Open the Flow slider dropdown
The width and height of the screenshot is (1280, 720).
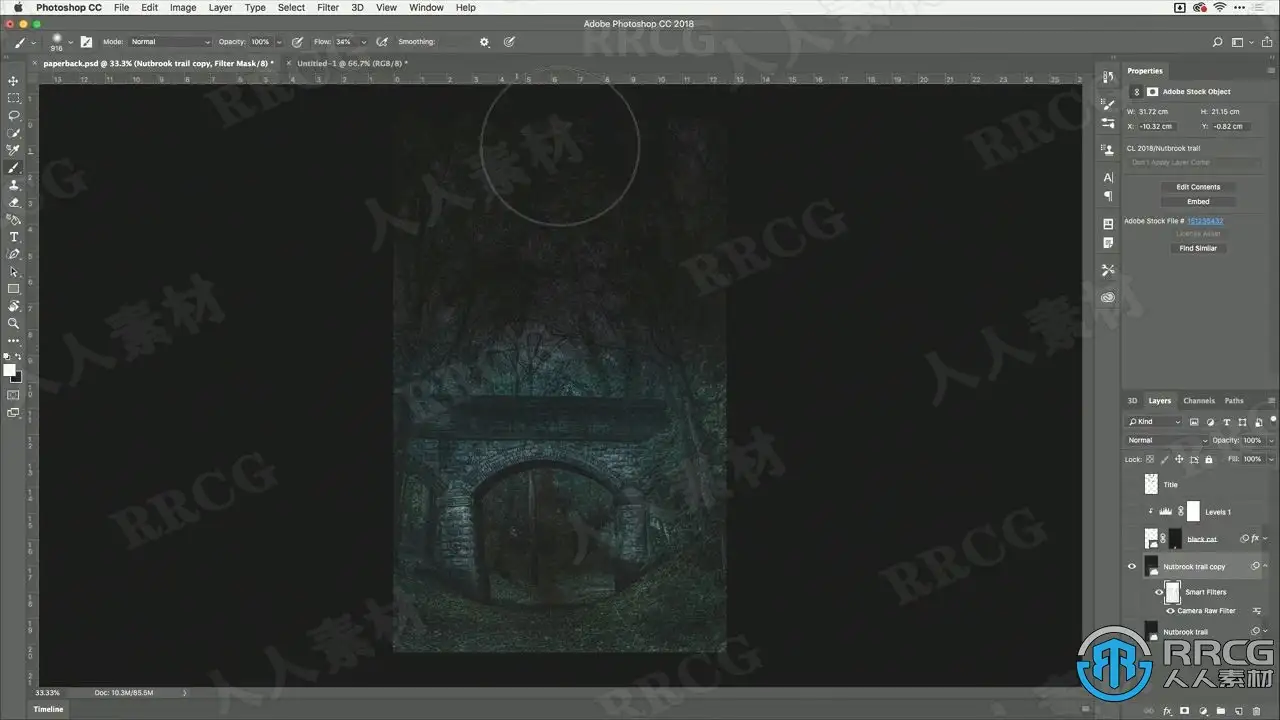click(362, 42)
